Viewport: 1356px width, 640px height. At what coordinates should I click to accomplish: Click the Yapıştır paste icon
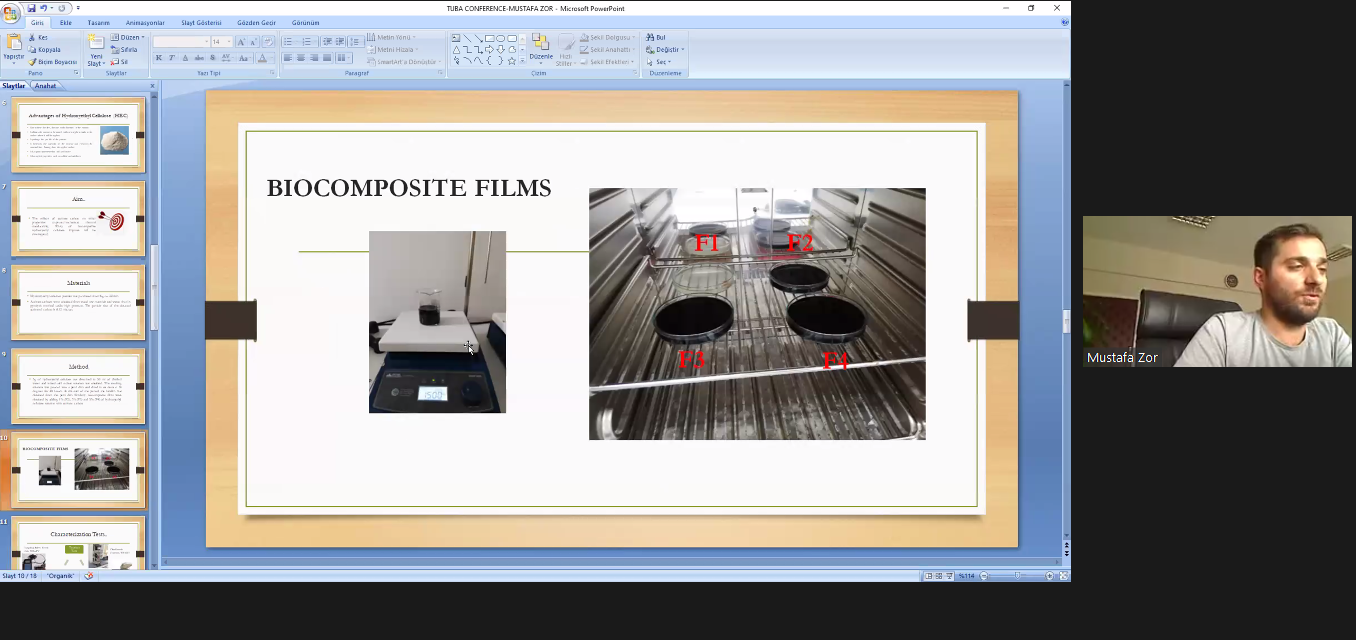click(14, 46)
